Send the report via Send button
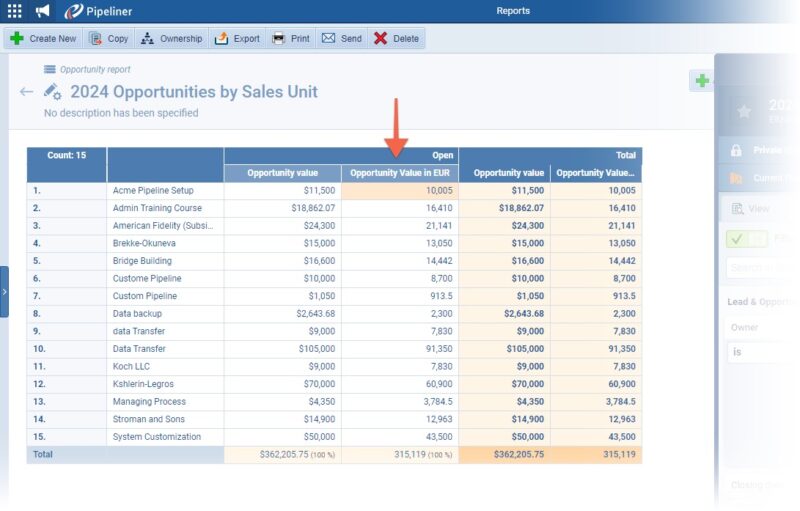This screenshot has width=800, height=511. tap(341, 39)
